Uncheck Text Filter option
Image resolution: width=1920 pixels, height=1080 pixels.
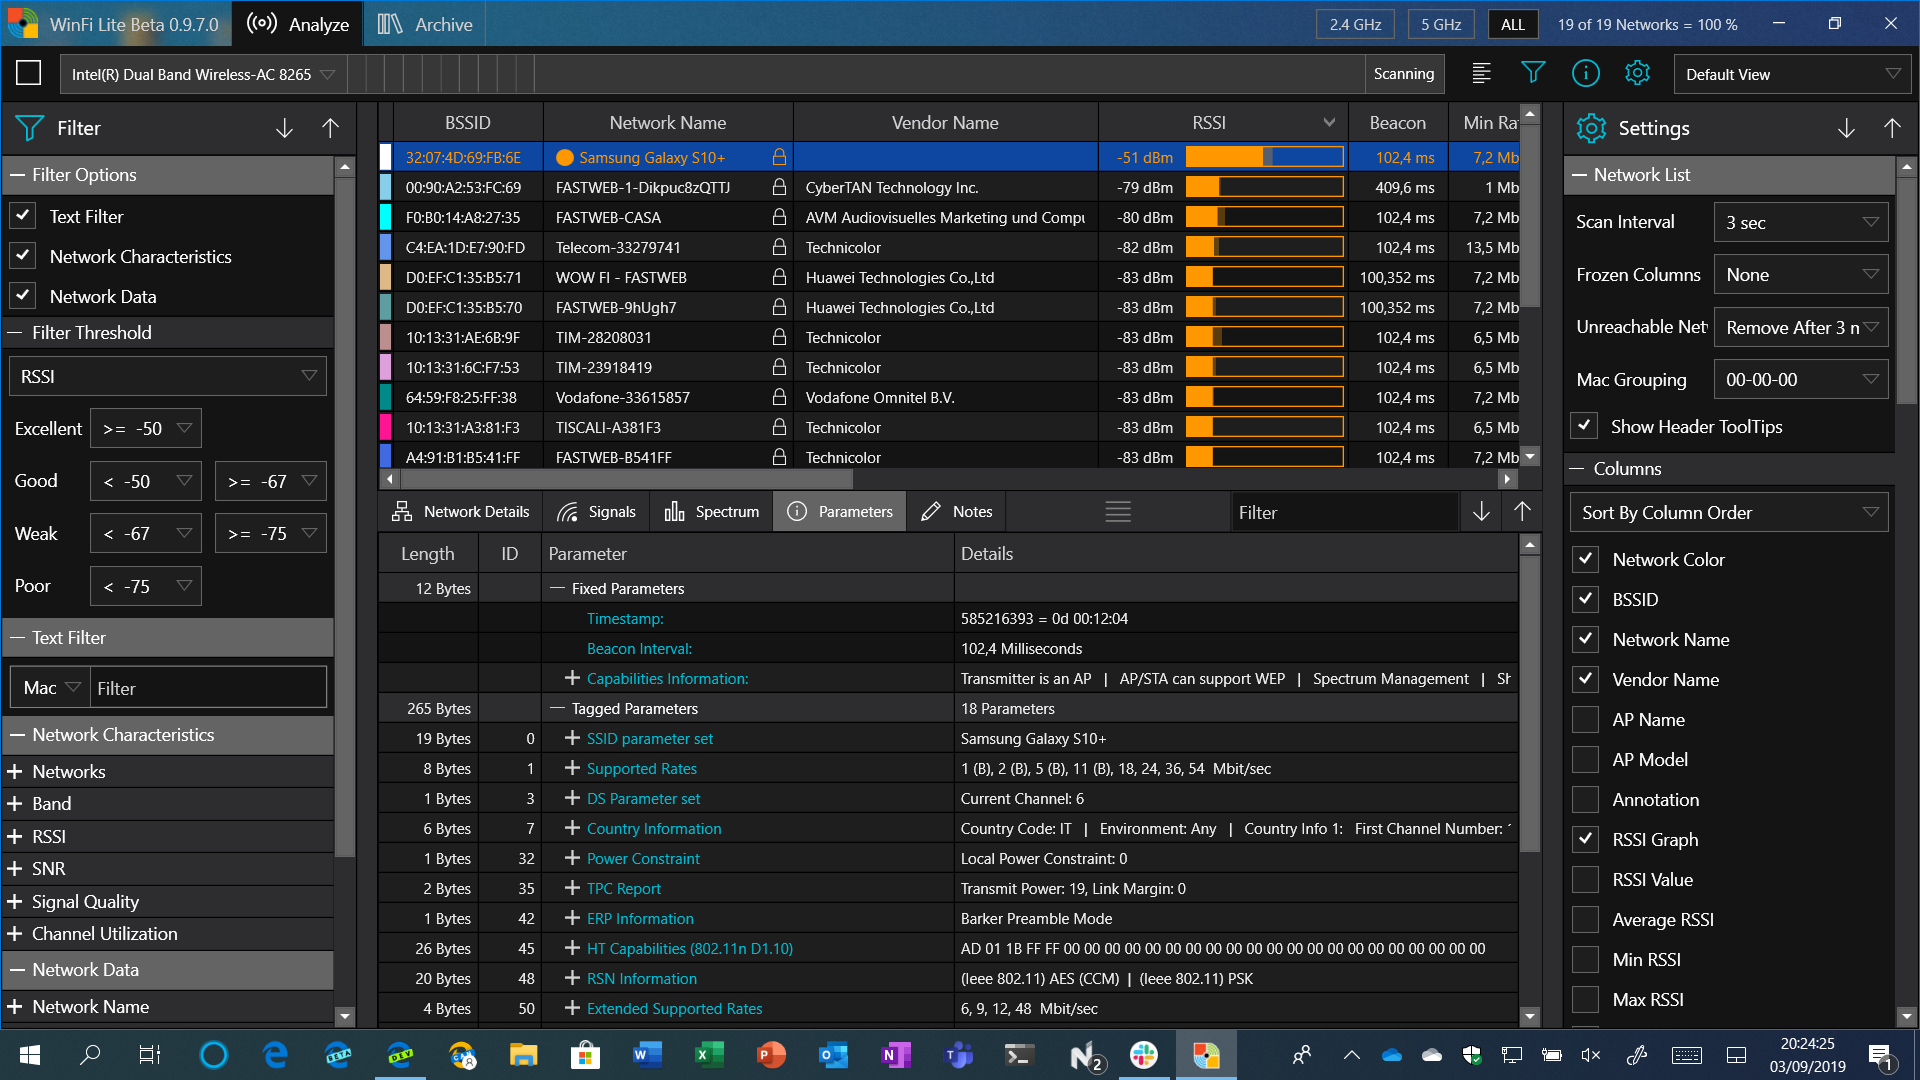pos(22,216)
